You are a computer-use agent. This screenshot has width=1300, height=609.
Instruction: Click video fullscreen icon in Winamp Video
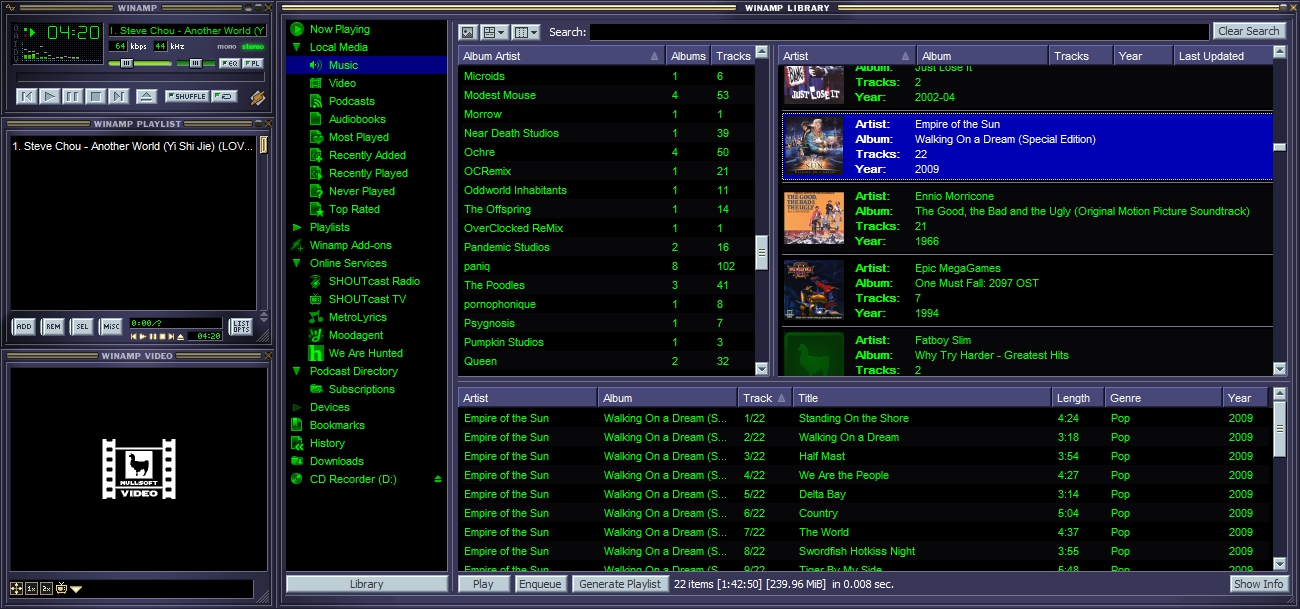pyautogui.click(x=16, y=589)
